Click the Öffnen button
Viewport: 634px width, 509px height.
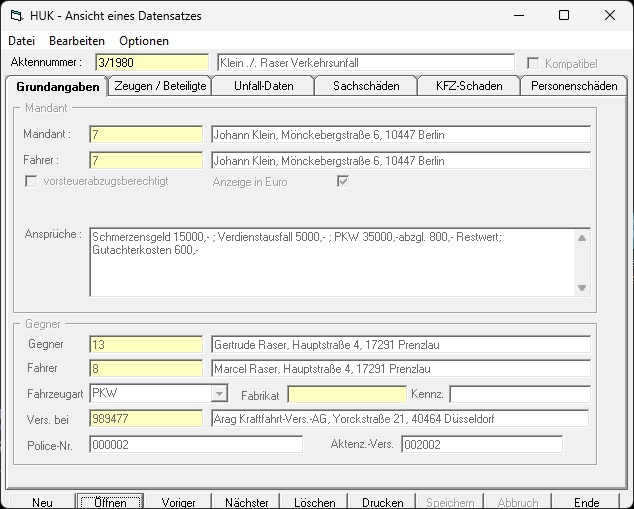110,502
